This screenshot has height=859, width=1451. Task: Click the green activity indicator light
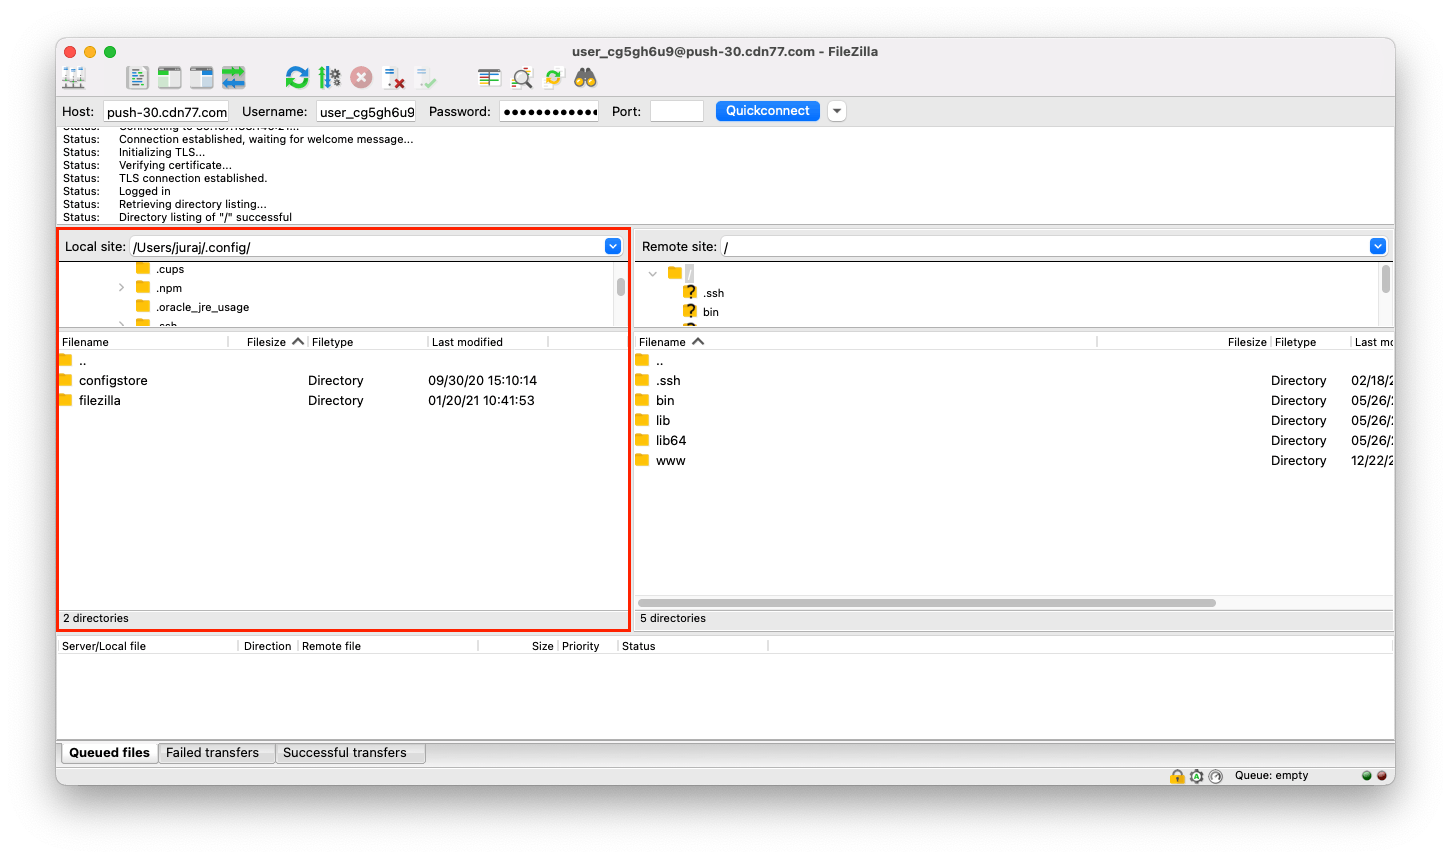pyautogui.click(x=1366, y=775)
